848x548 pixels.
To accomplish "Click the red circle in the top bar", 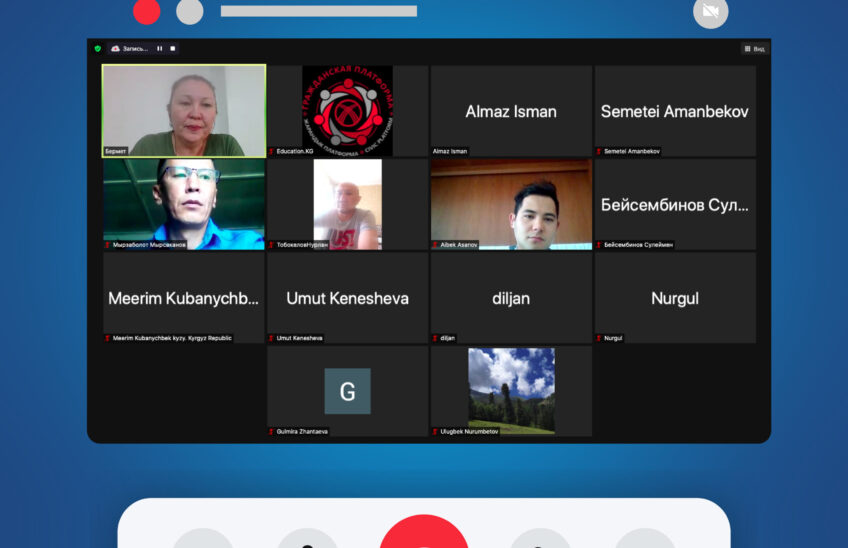I will (147, 12).
